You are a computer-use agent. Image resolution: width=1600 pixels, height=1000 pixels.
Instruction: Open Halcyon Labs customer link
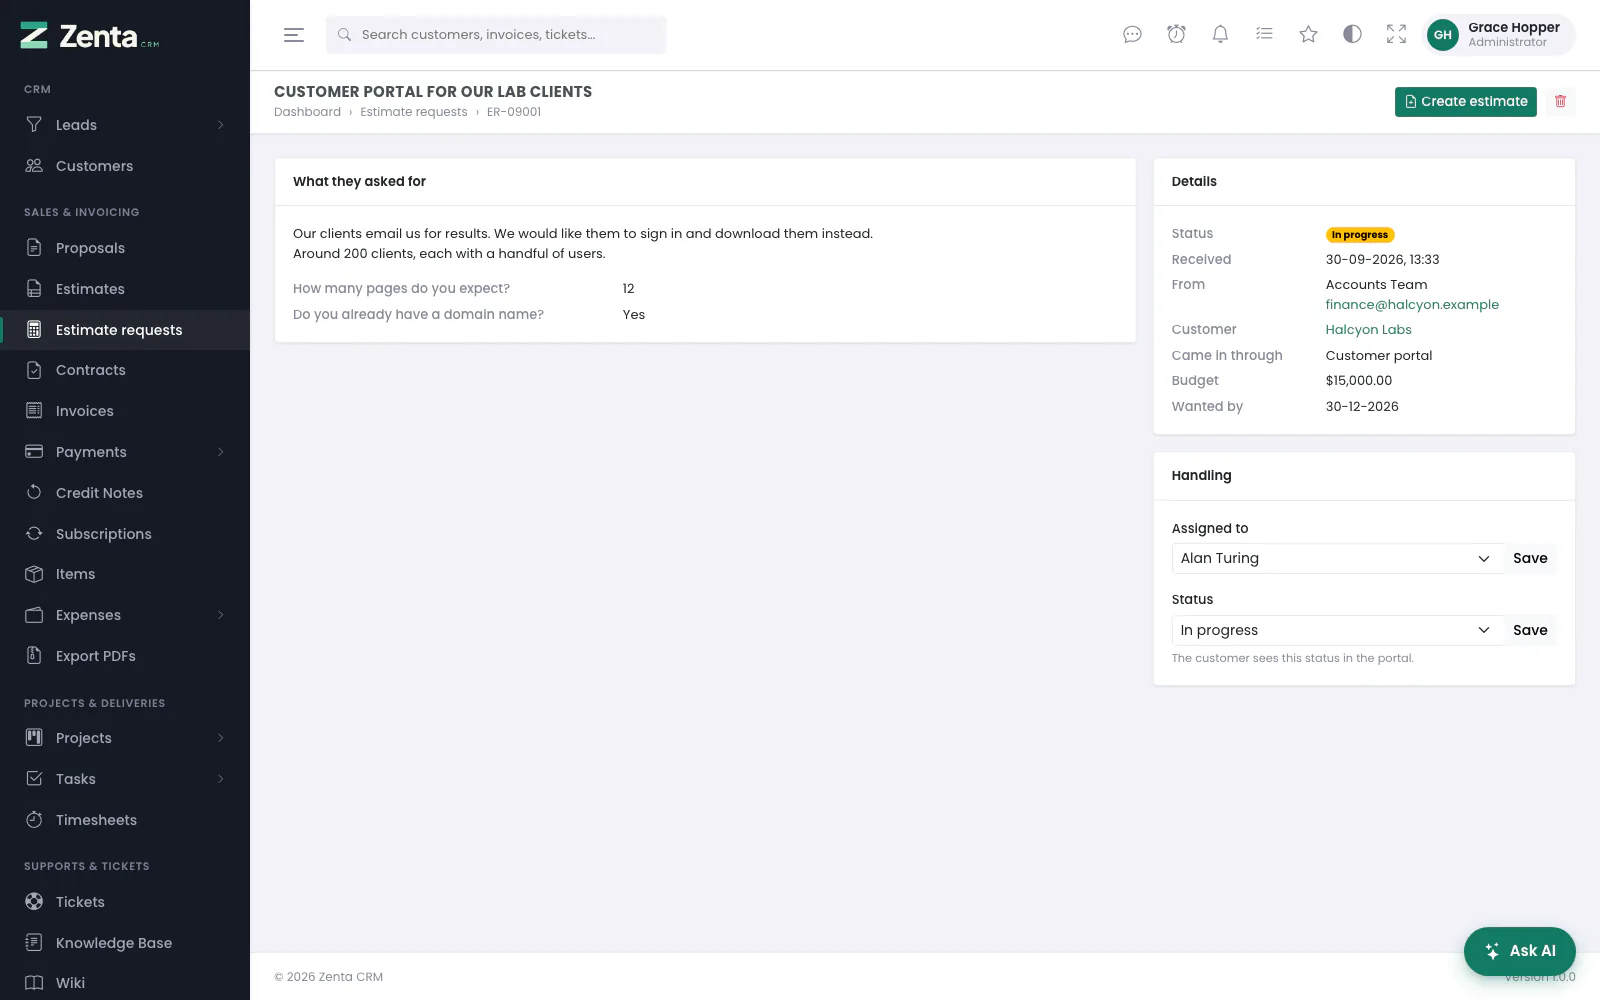tap(1368, 330)
